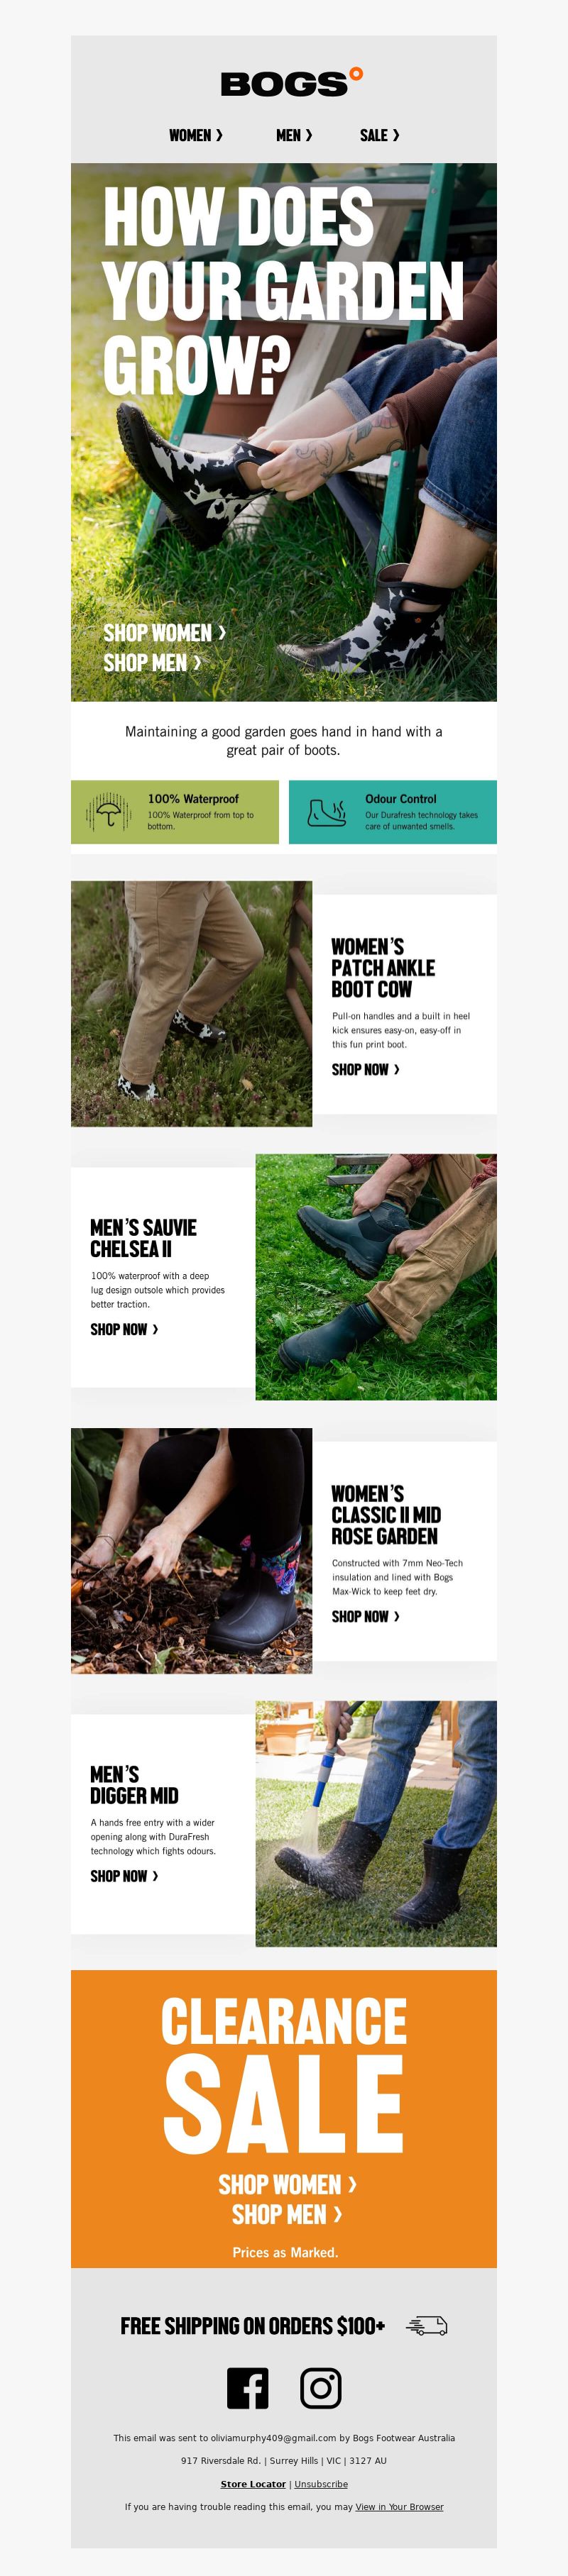Click the umbrella waterproof icon
The image size is (568, 2576).
click(x=109, y=812)
